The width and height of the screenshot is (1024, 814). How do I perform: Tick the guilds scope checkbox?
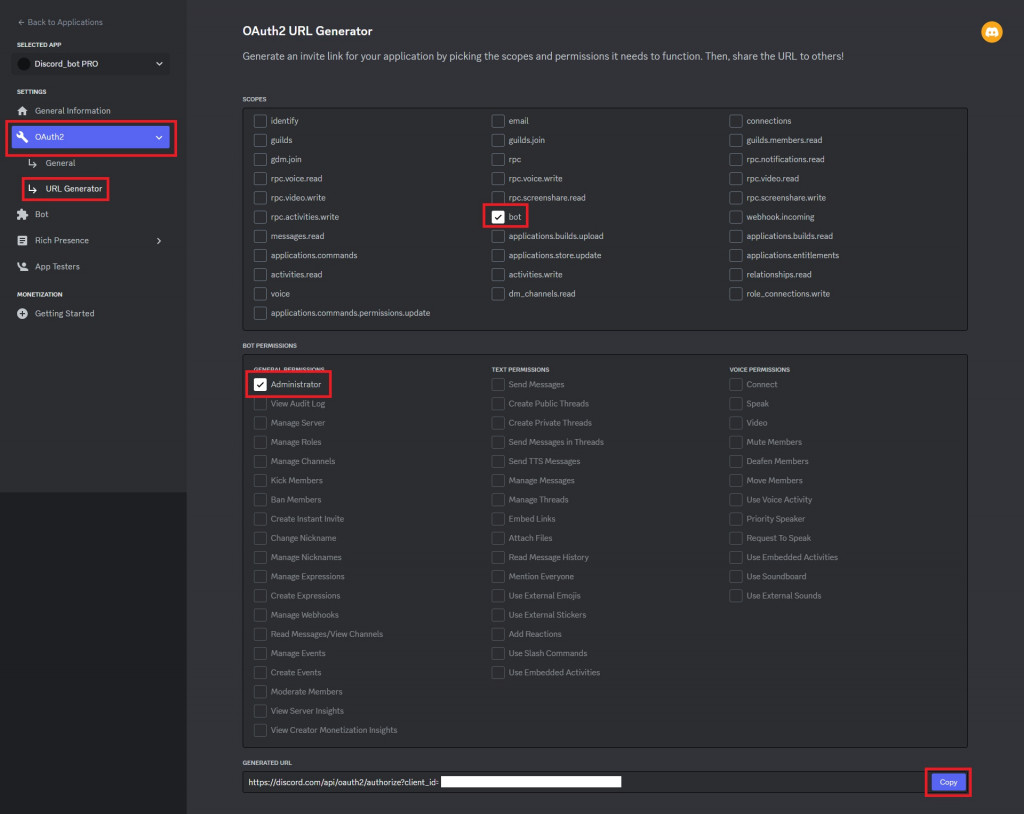(260, 140)
